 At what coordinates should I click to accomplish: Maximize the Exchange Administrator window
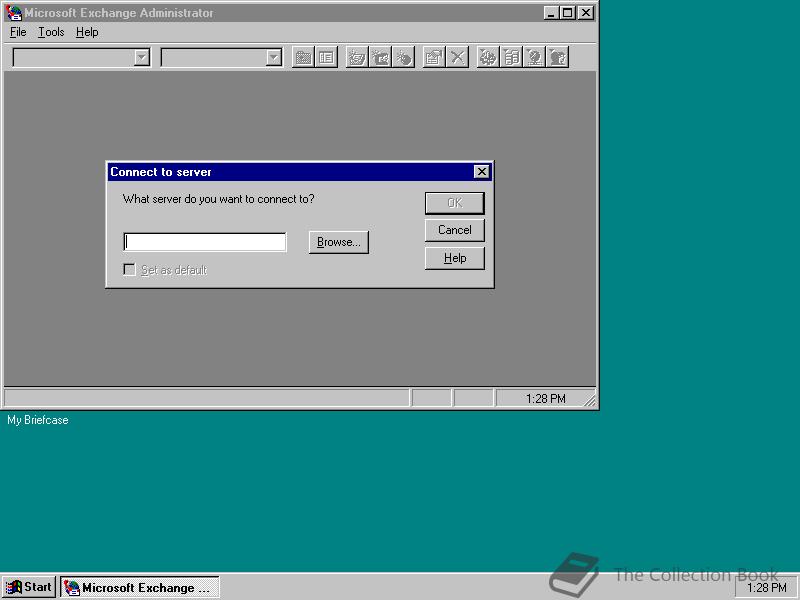tap(567, 13)
